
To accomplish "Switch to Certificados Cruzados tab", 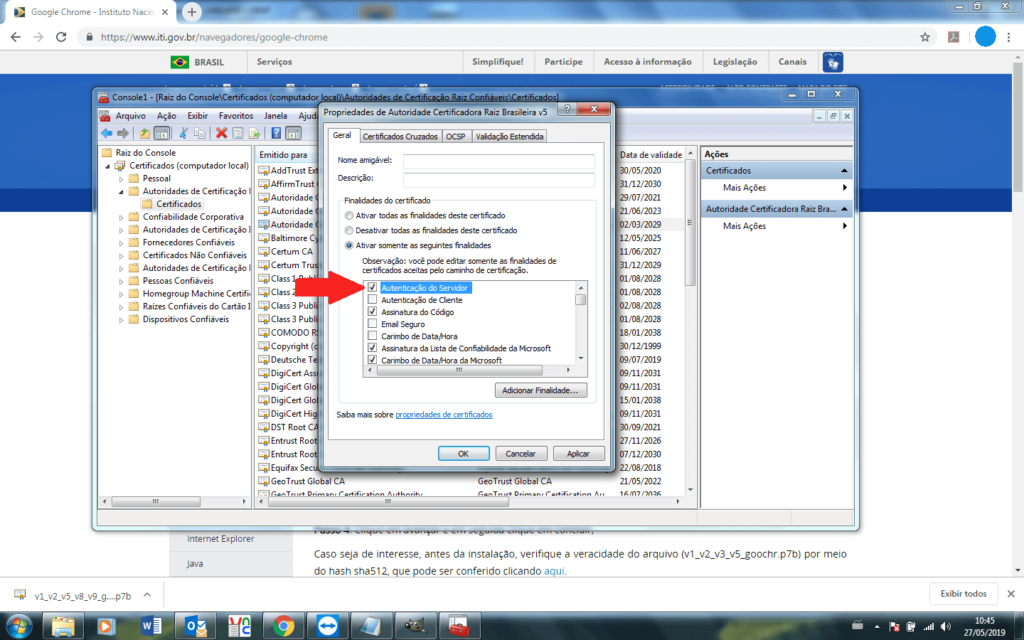I will [400, 136].
